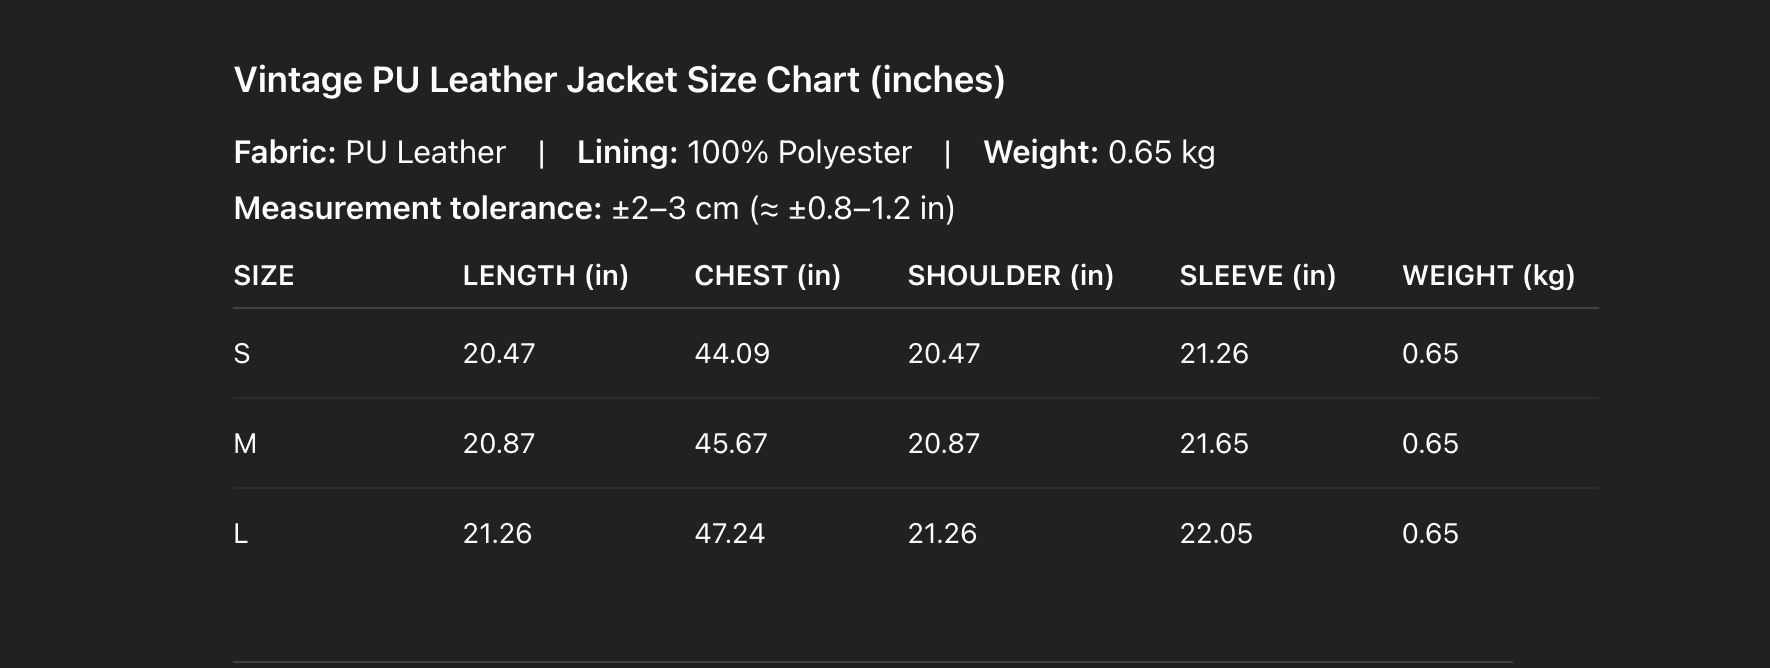Viewport: 1770px width, 668px height.
Task: Click the Weight: 0.65 kg summary text
Action: point(1099,152)
